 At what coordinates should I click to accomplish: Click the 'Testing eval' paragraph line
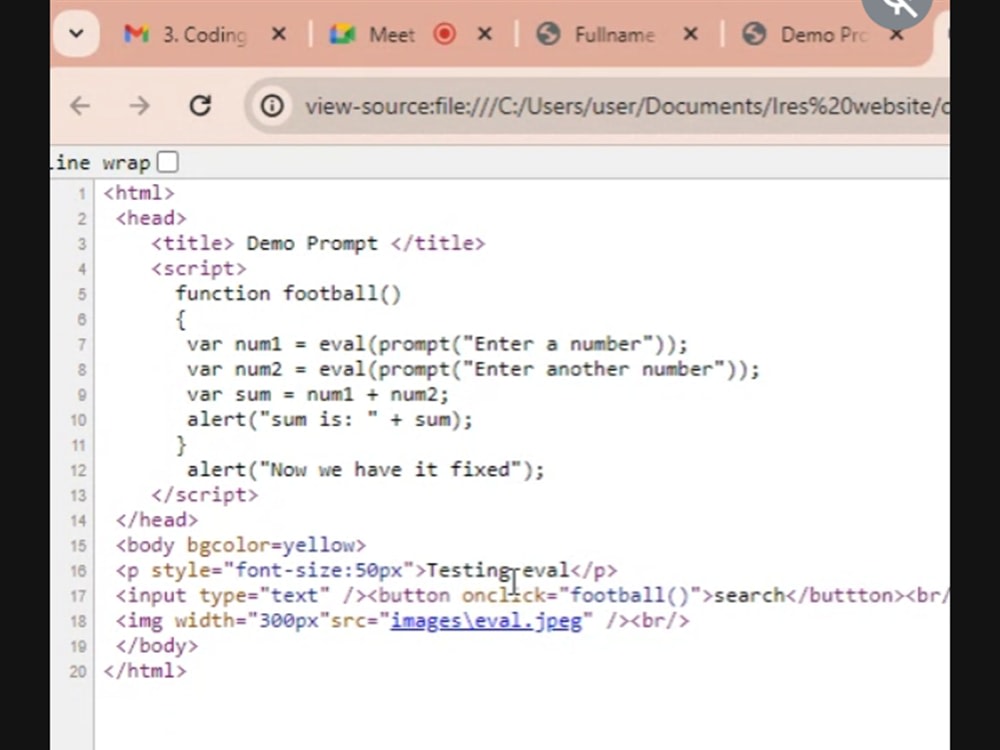366,570
